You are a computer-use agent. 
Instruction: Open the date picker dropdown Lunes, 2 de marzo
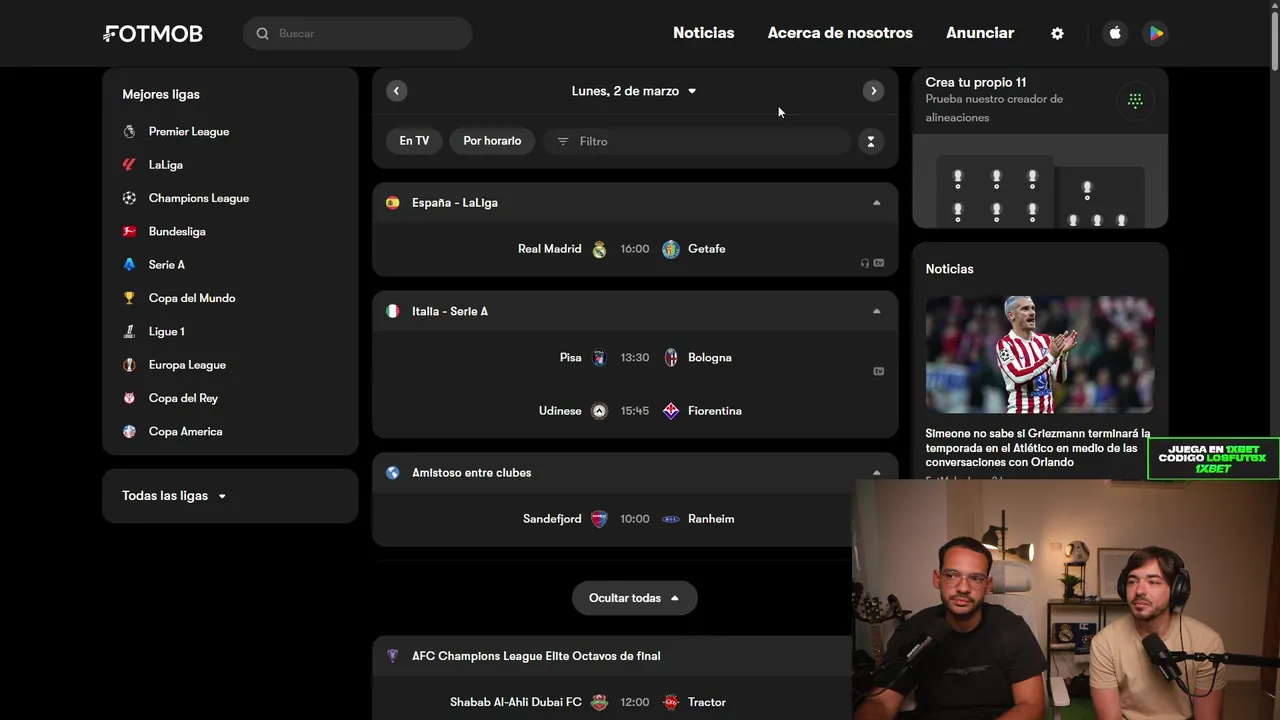(x=634, y=91)
